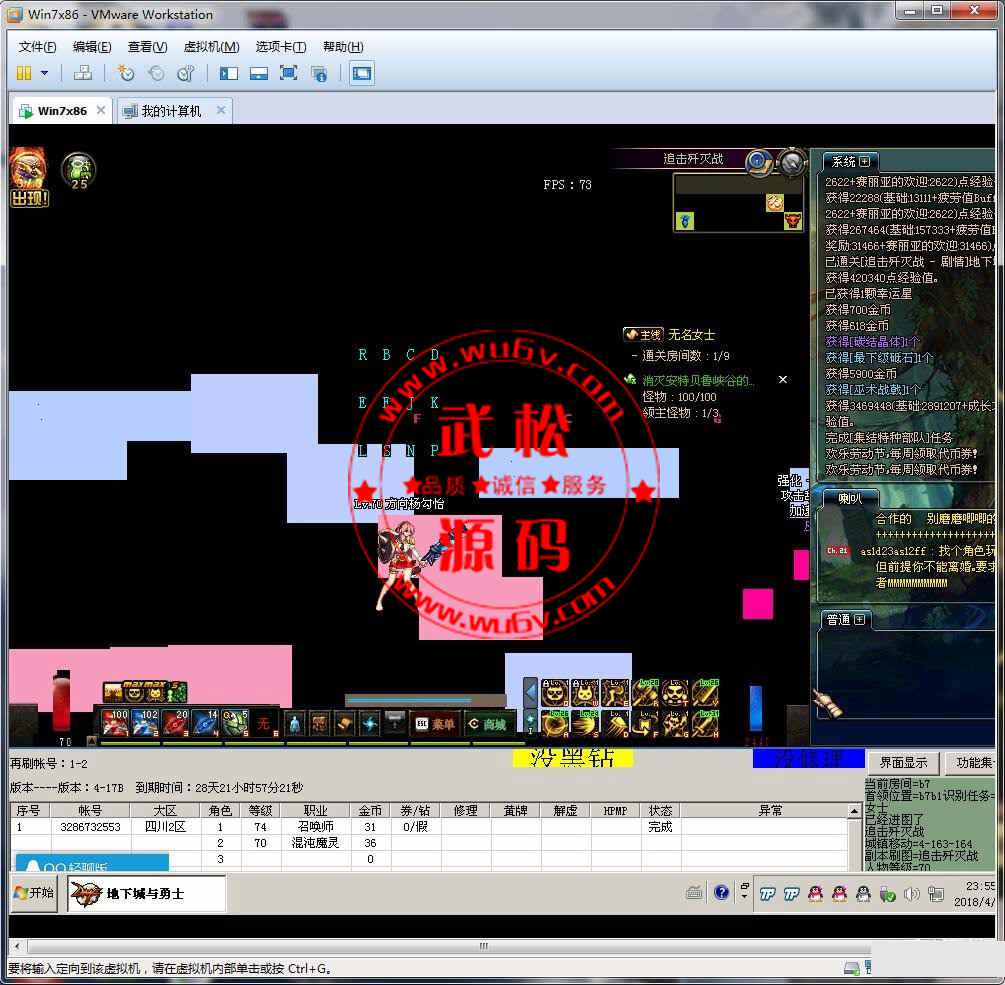
Task: Click the top-row skill icon on key V
Action: click(705, 694)
